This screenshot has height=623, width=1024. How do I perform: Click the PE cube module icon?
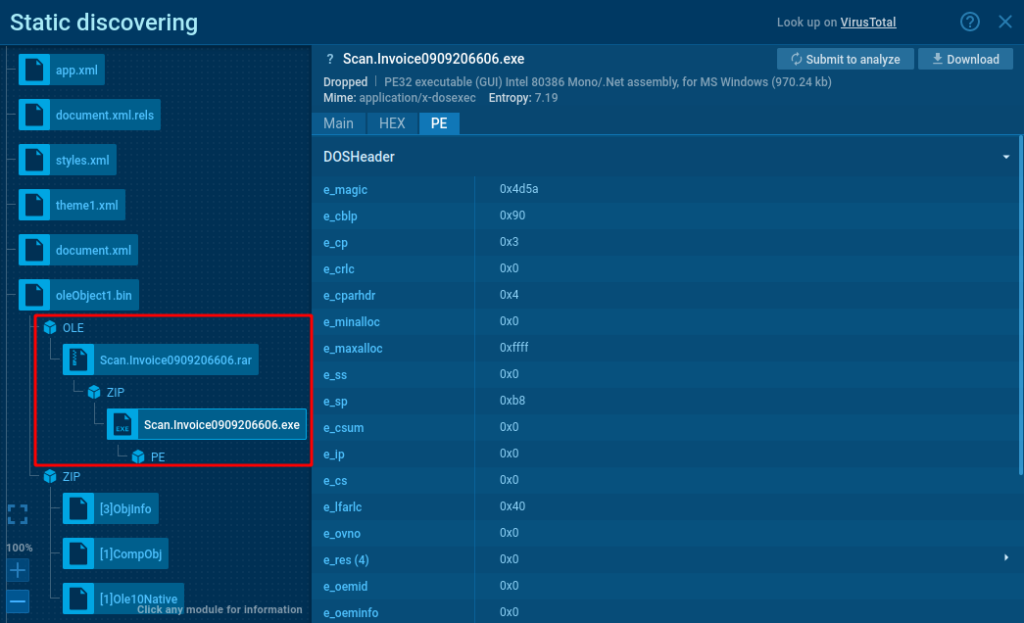[x=138, y=456]
